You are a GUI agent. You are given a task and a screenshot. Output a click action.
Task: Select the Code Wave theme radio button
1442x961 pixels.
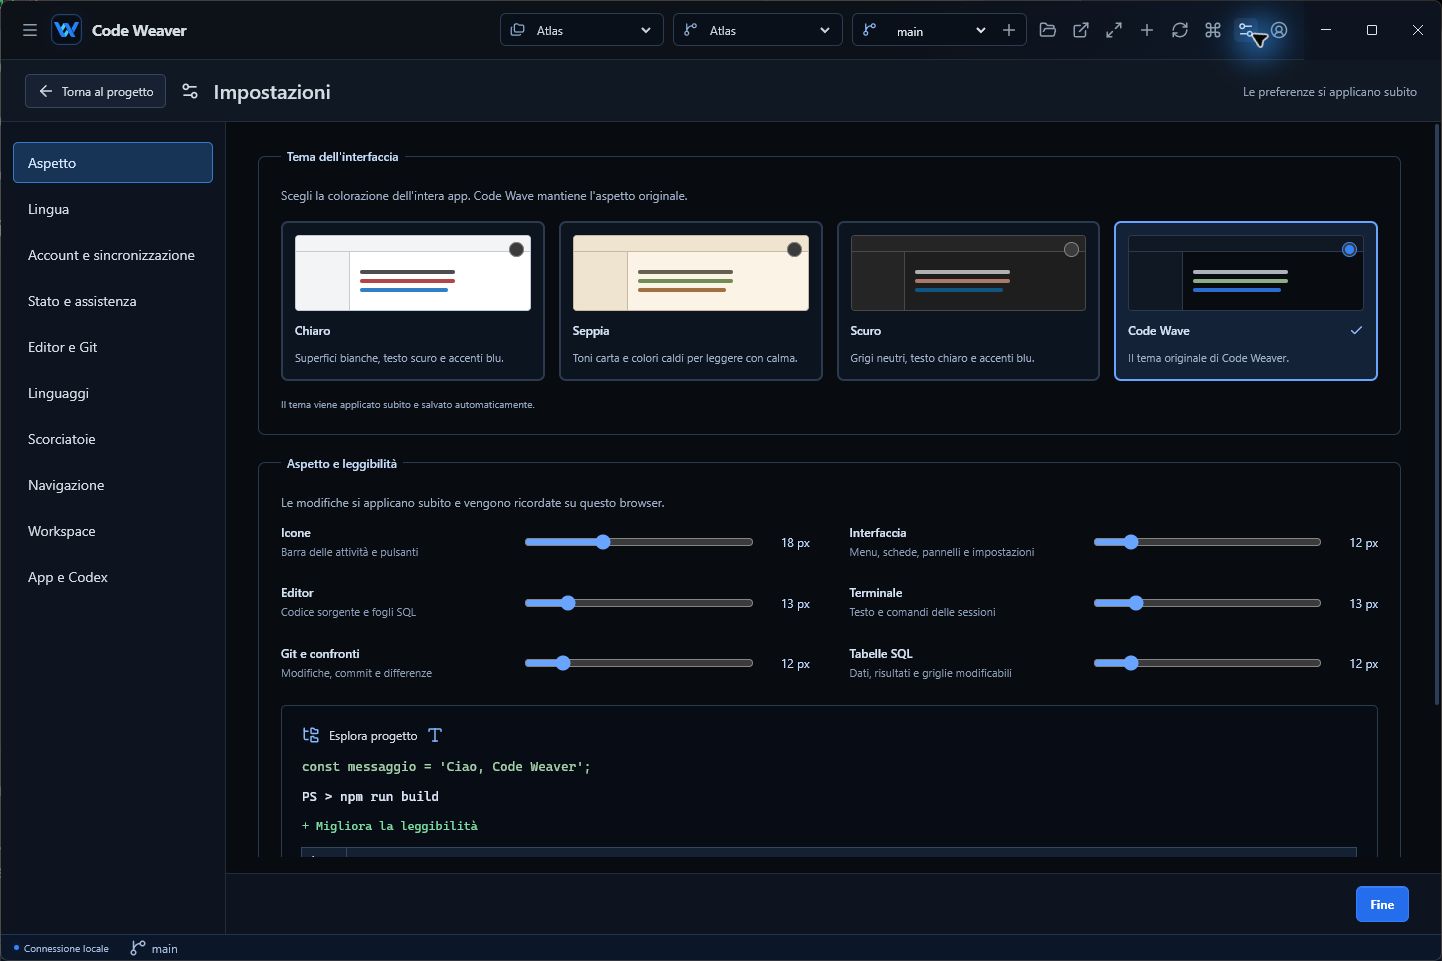tap(1350, 249)
